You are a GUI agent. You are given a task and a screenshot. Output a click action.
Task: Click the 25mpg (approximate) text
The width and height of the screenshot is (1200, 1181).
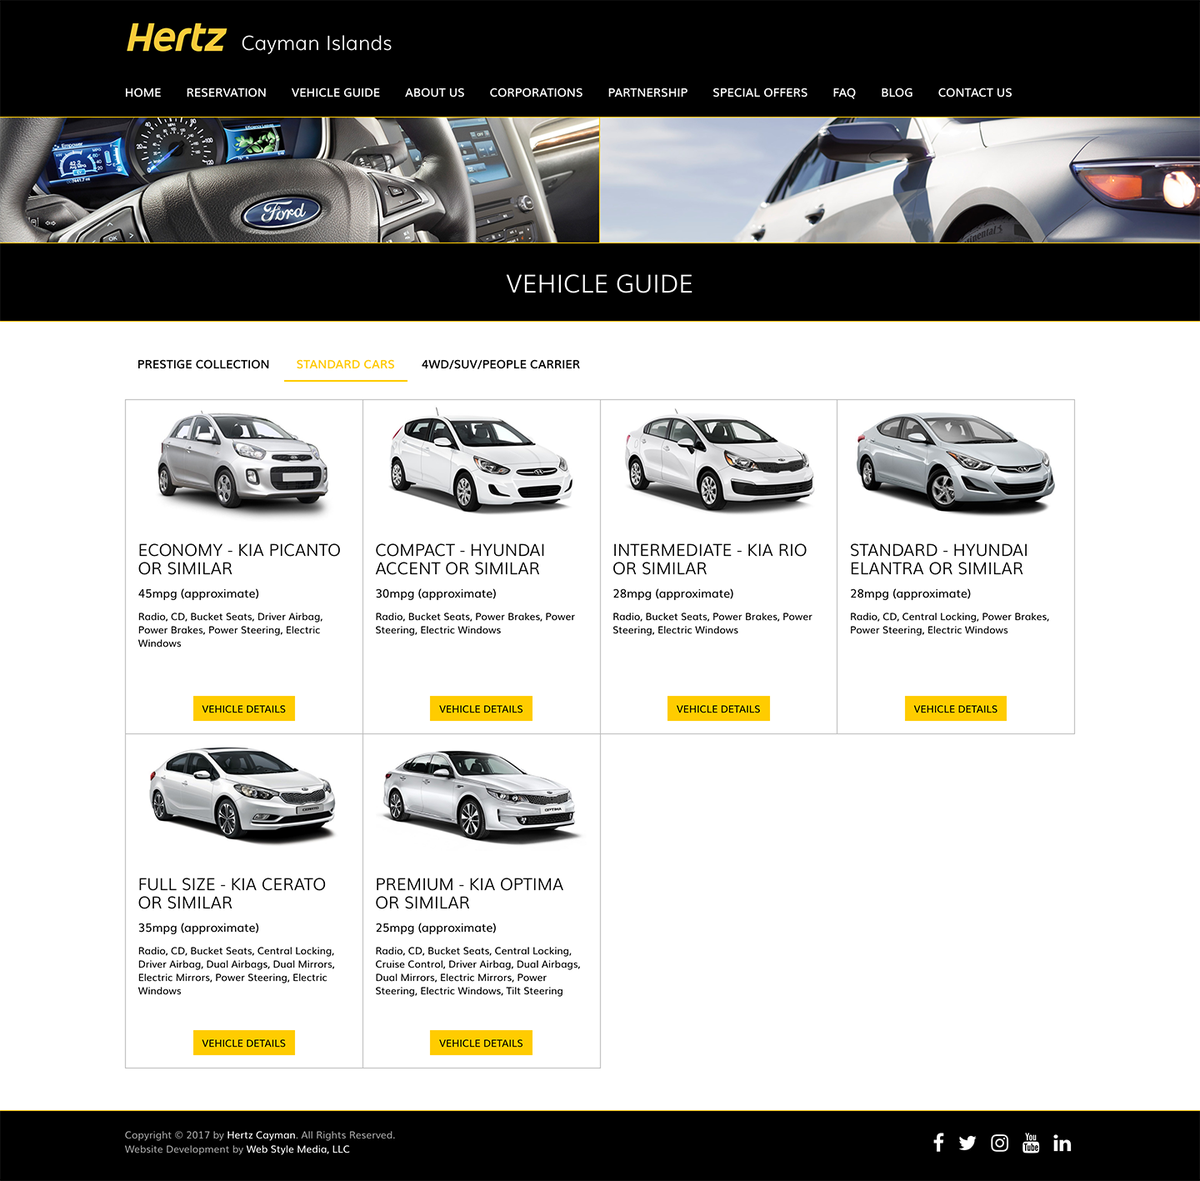[436, 928]
